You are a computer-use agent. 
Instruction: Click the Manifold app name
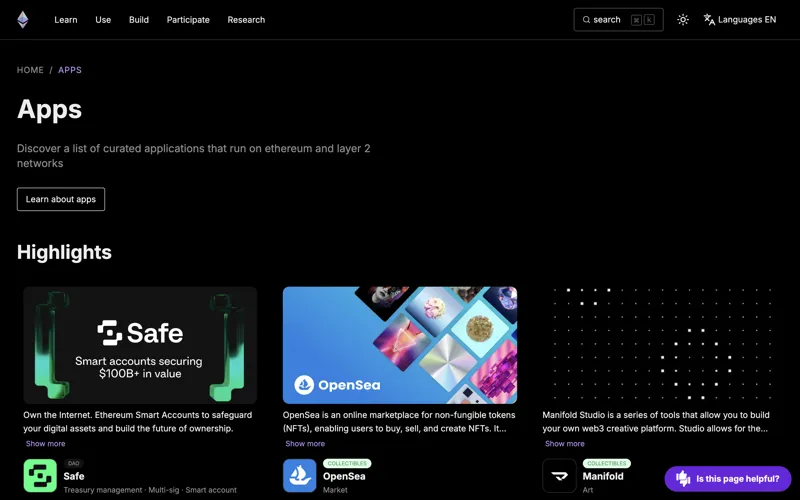[603, 477]
